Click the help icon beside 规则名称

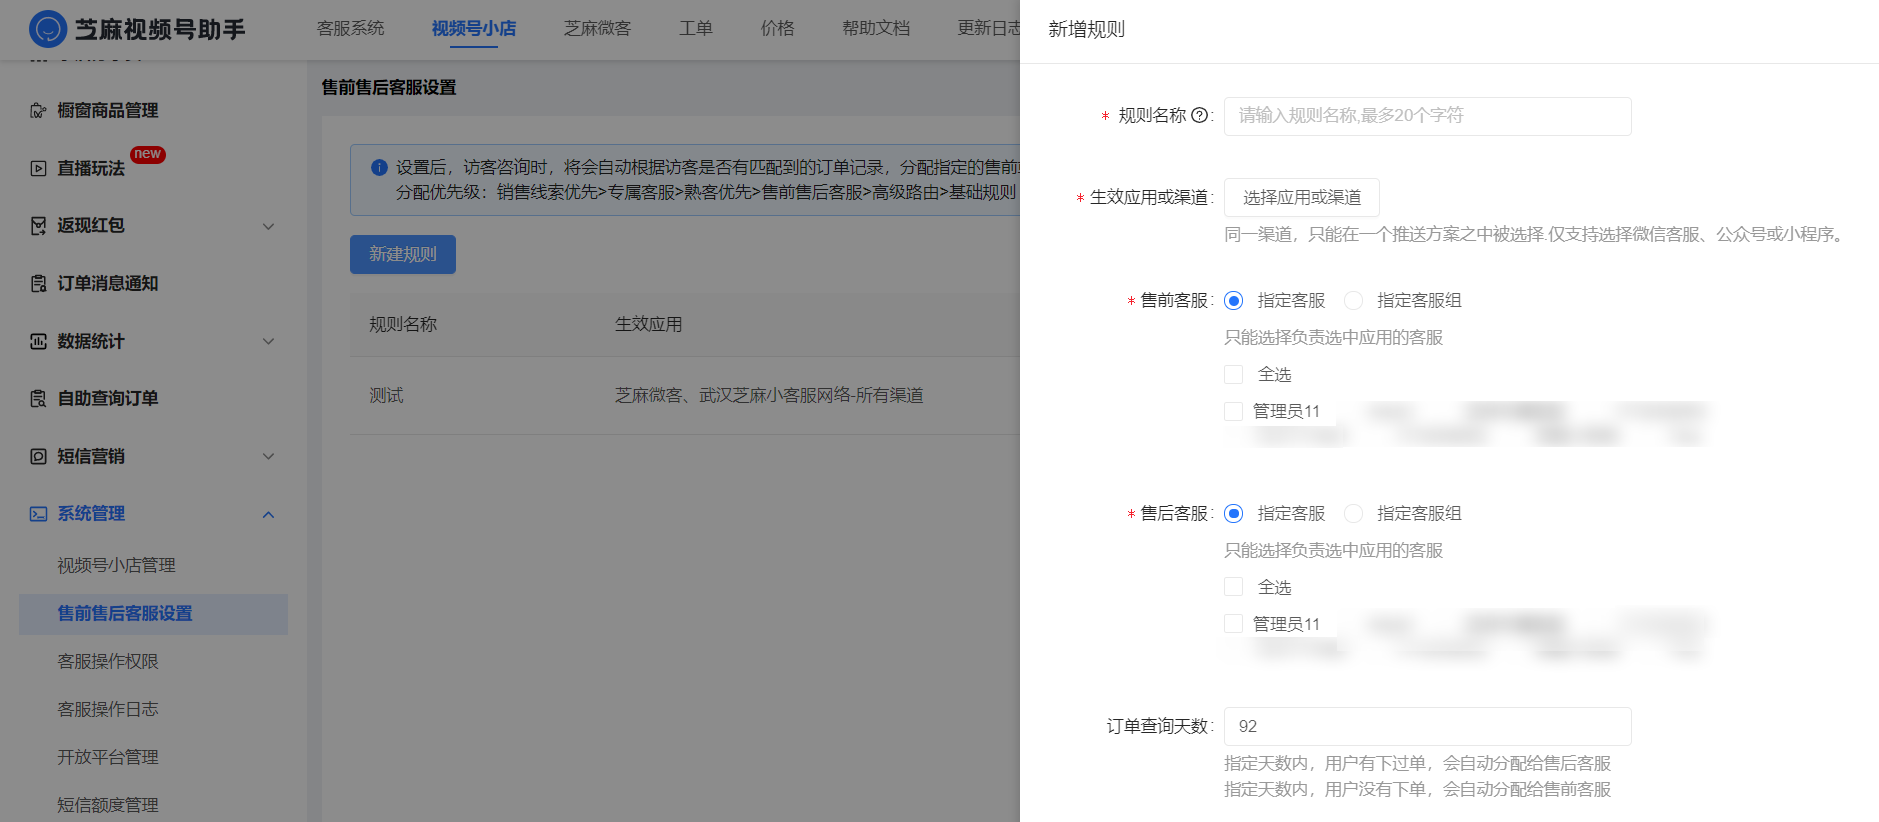[1199, 115]
